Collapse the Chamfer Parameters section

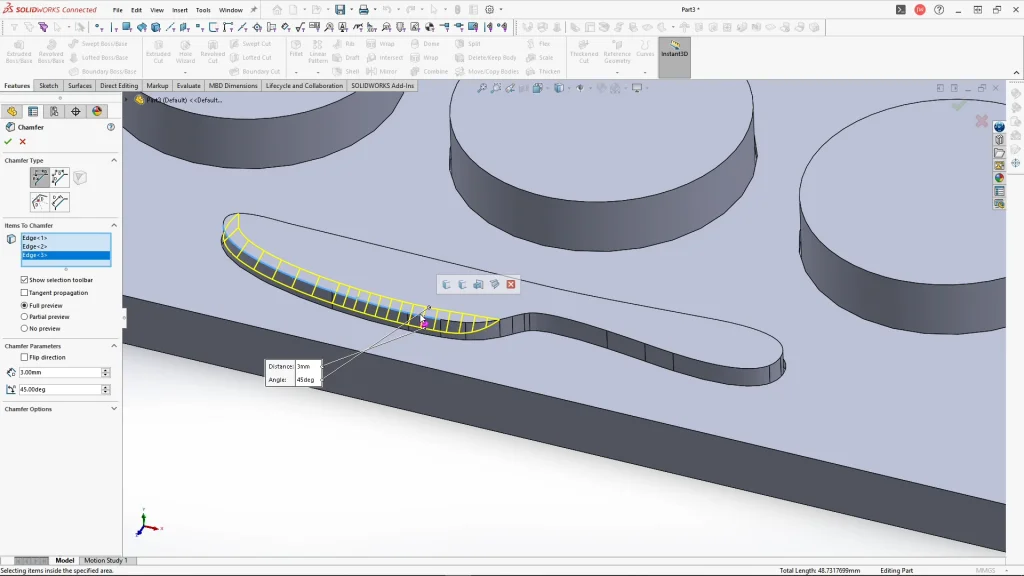pyautogui.click(x=113, y=346)
